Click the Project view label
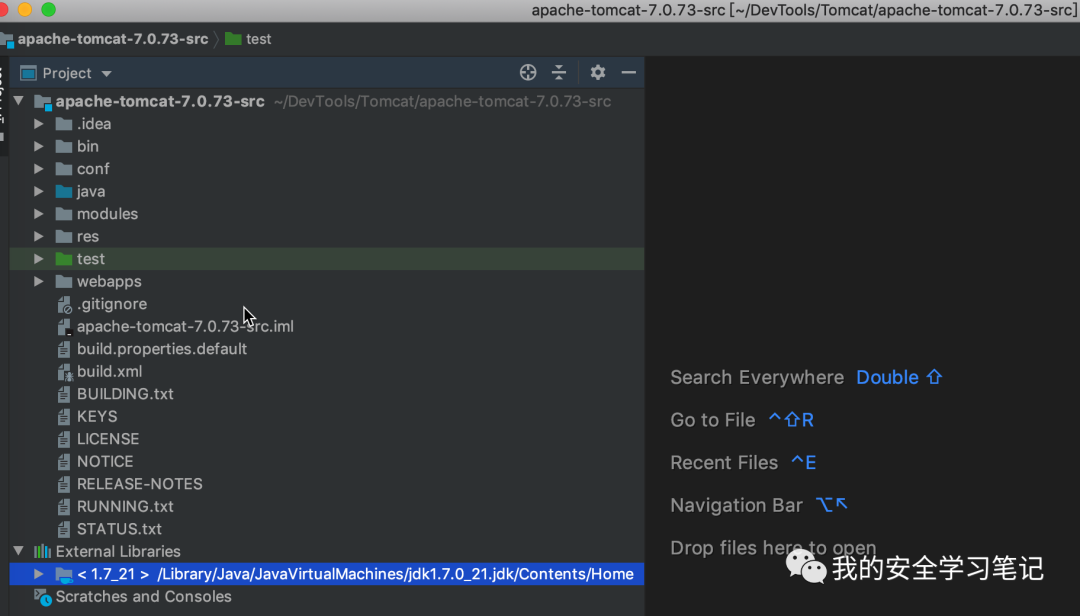Image resolution: width=1080 pixels, height=616 pixels. tap(67, 73)
